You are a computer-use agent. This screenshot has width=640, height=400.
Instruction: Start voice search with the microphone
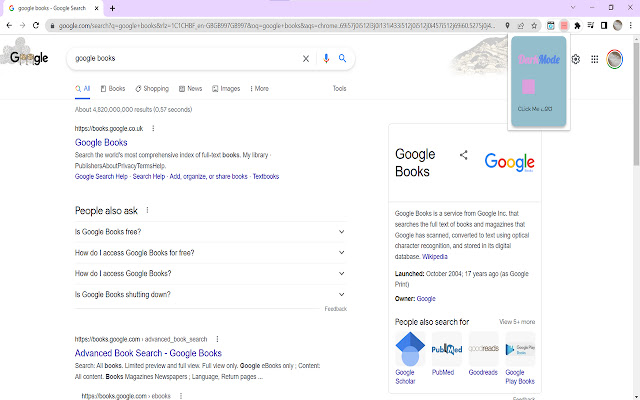[326, 58]
